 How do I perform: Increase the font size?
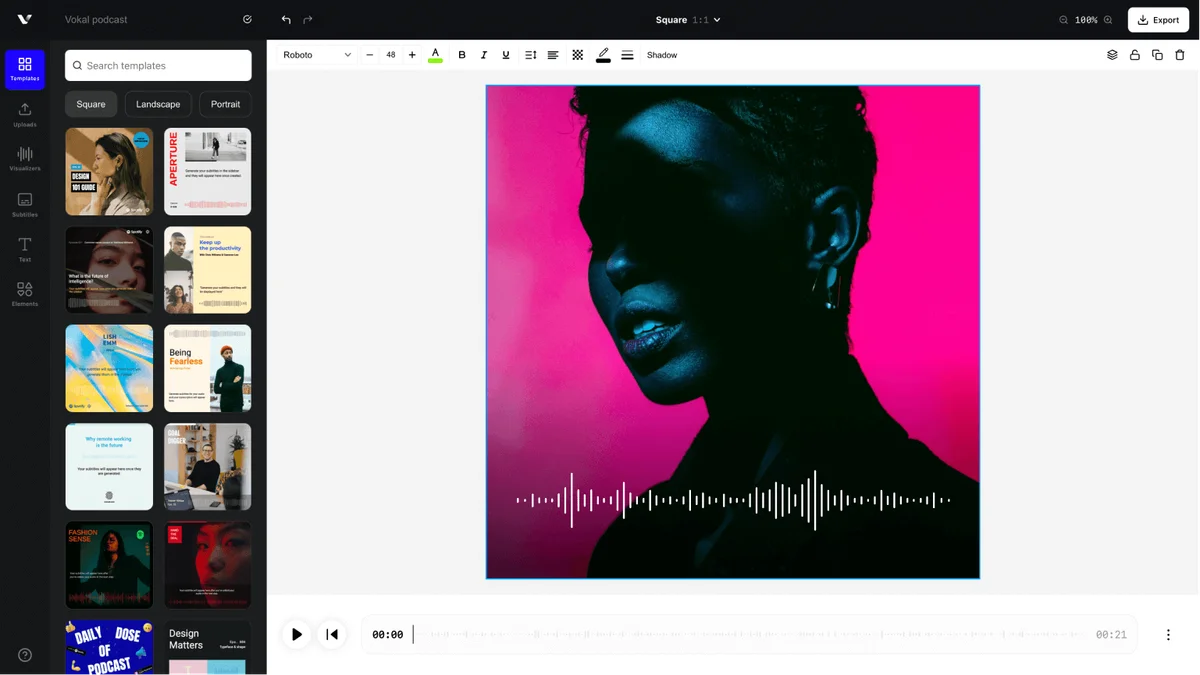[412, 55]
